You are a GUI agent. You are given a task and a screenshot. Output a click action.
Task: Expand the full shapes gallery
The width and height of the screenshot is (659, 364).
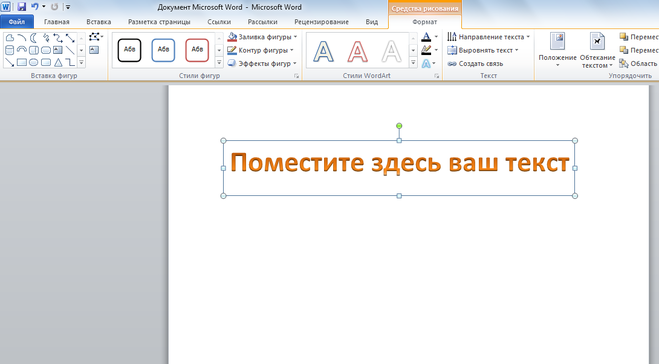pos(82,63)
